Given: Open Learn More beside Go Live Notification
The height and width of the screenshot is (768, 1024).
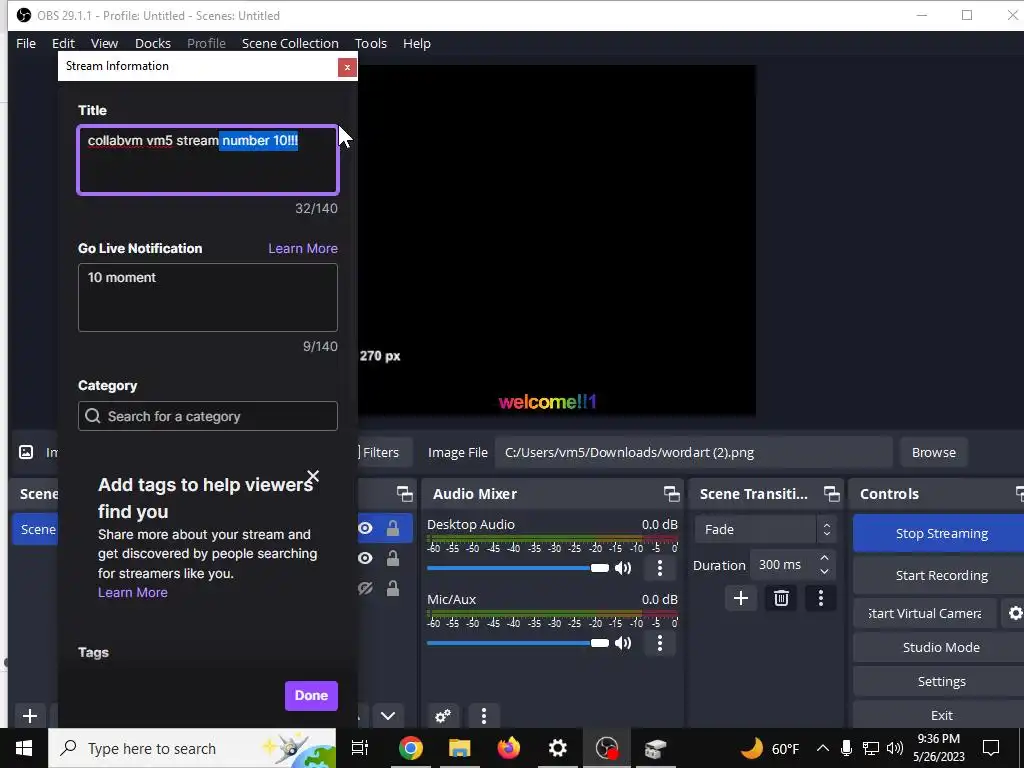Looking at the screenshot, I should tap(302, 248).
